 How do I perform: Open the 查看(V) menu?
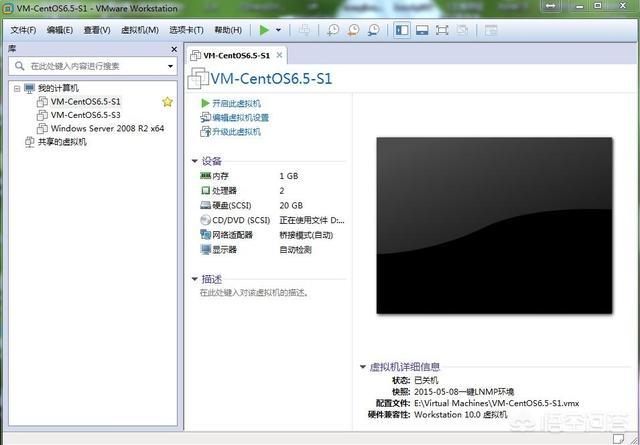97,30
